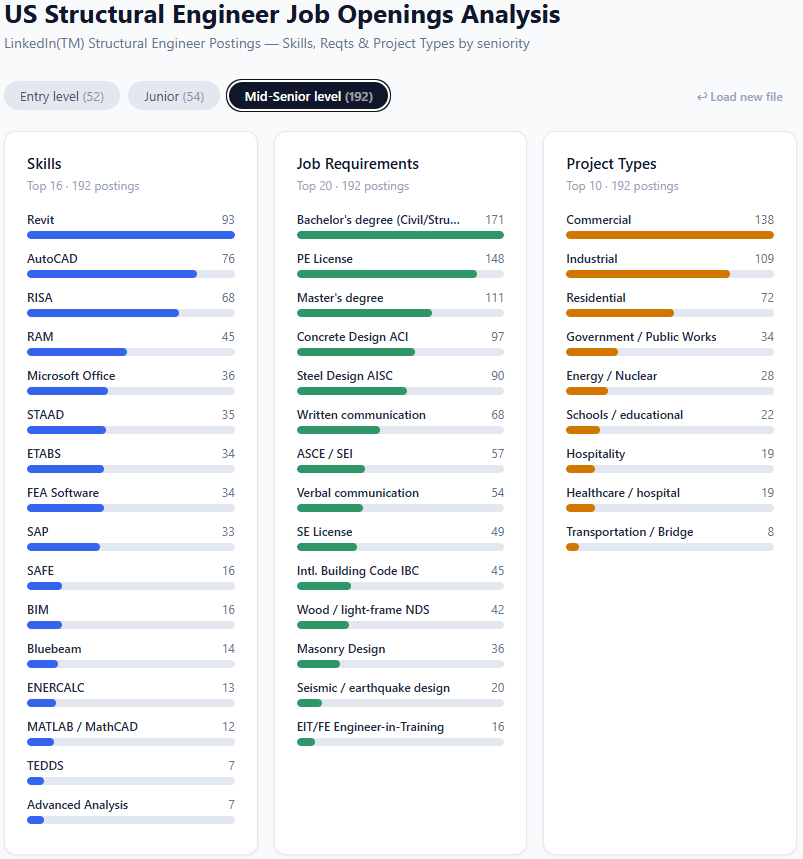Click the Job Requirements panel heading
The width and height of the screenshot is (803, 859).
(358, 164)
